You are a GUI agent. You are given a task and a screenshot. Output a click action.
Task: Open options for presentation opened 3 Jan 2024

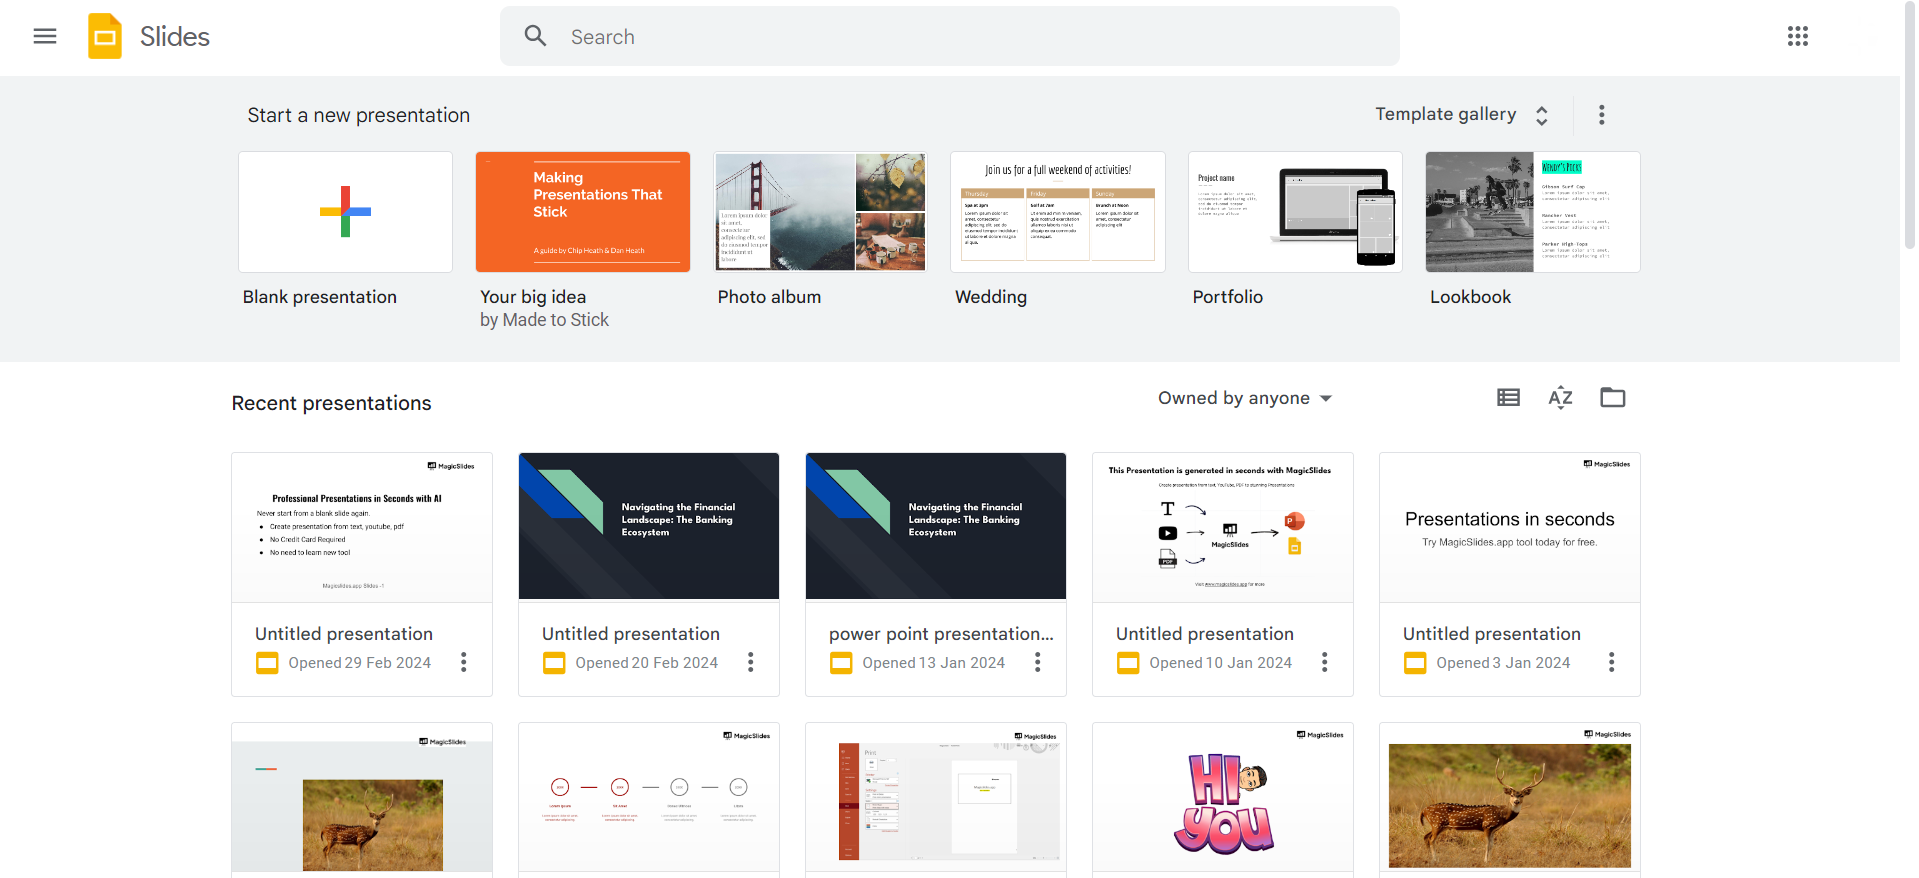(x=1611, y=662)
